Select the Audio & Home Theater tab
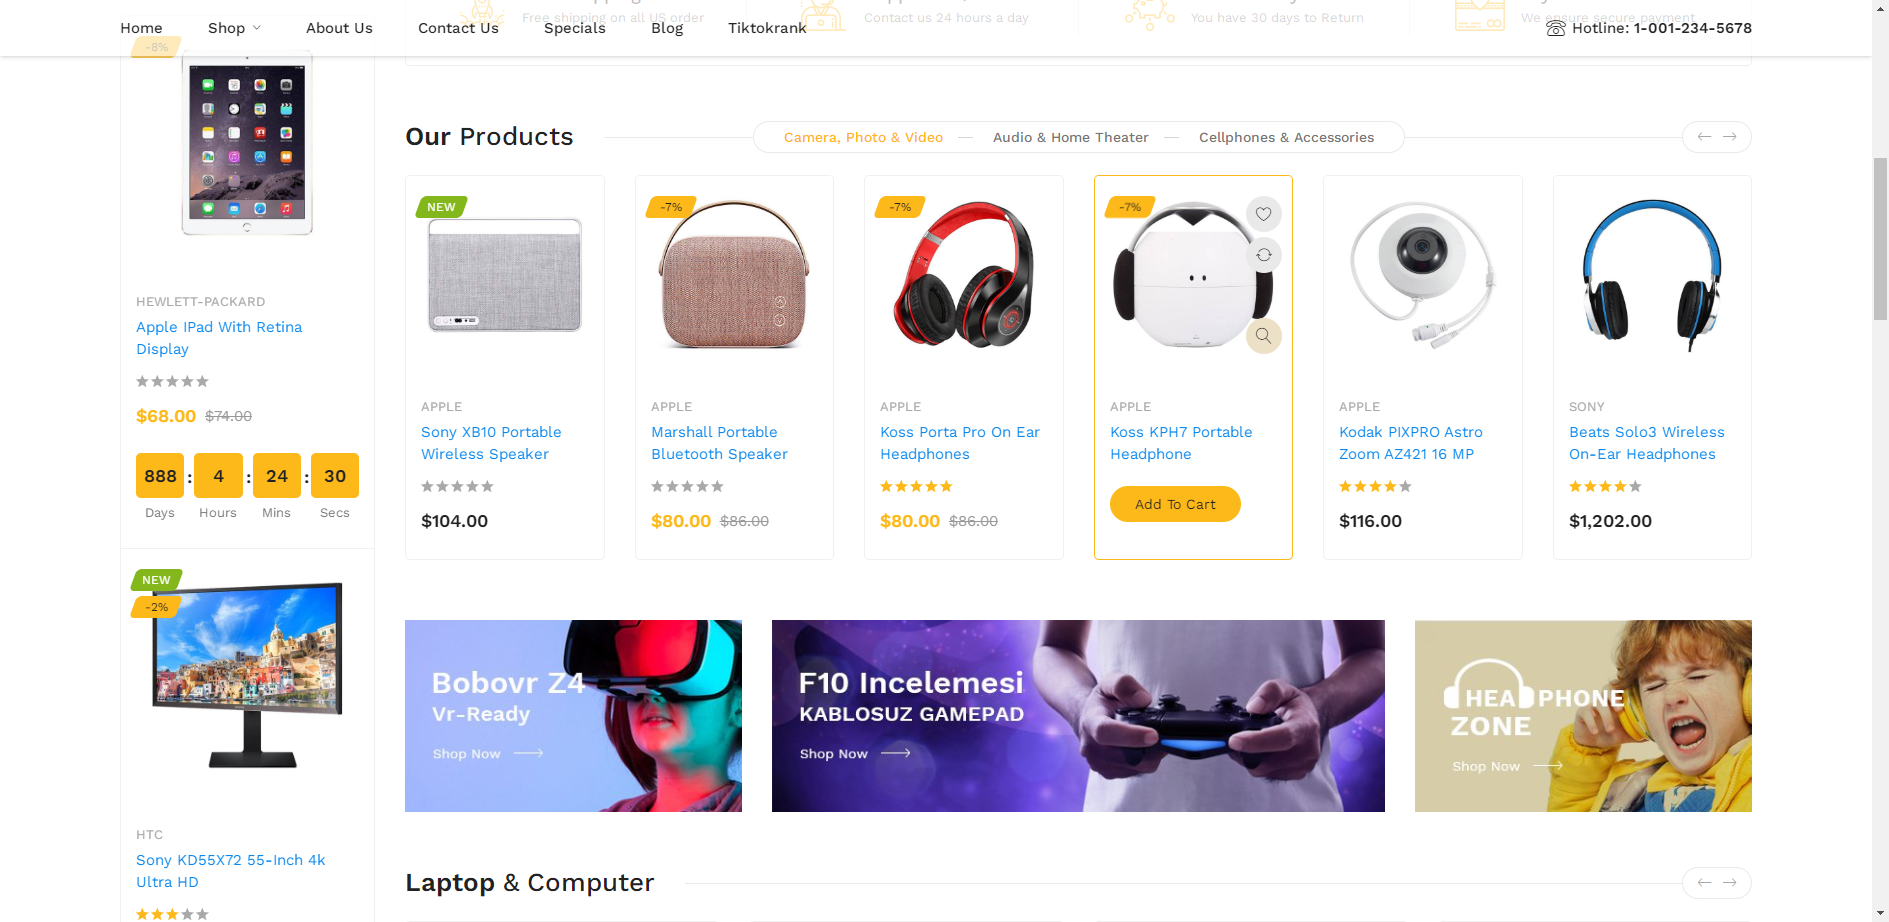1889x922 pixels. click(1070, 138)
